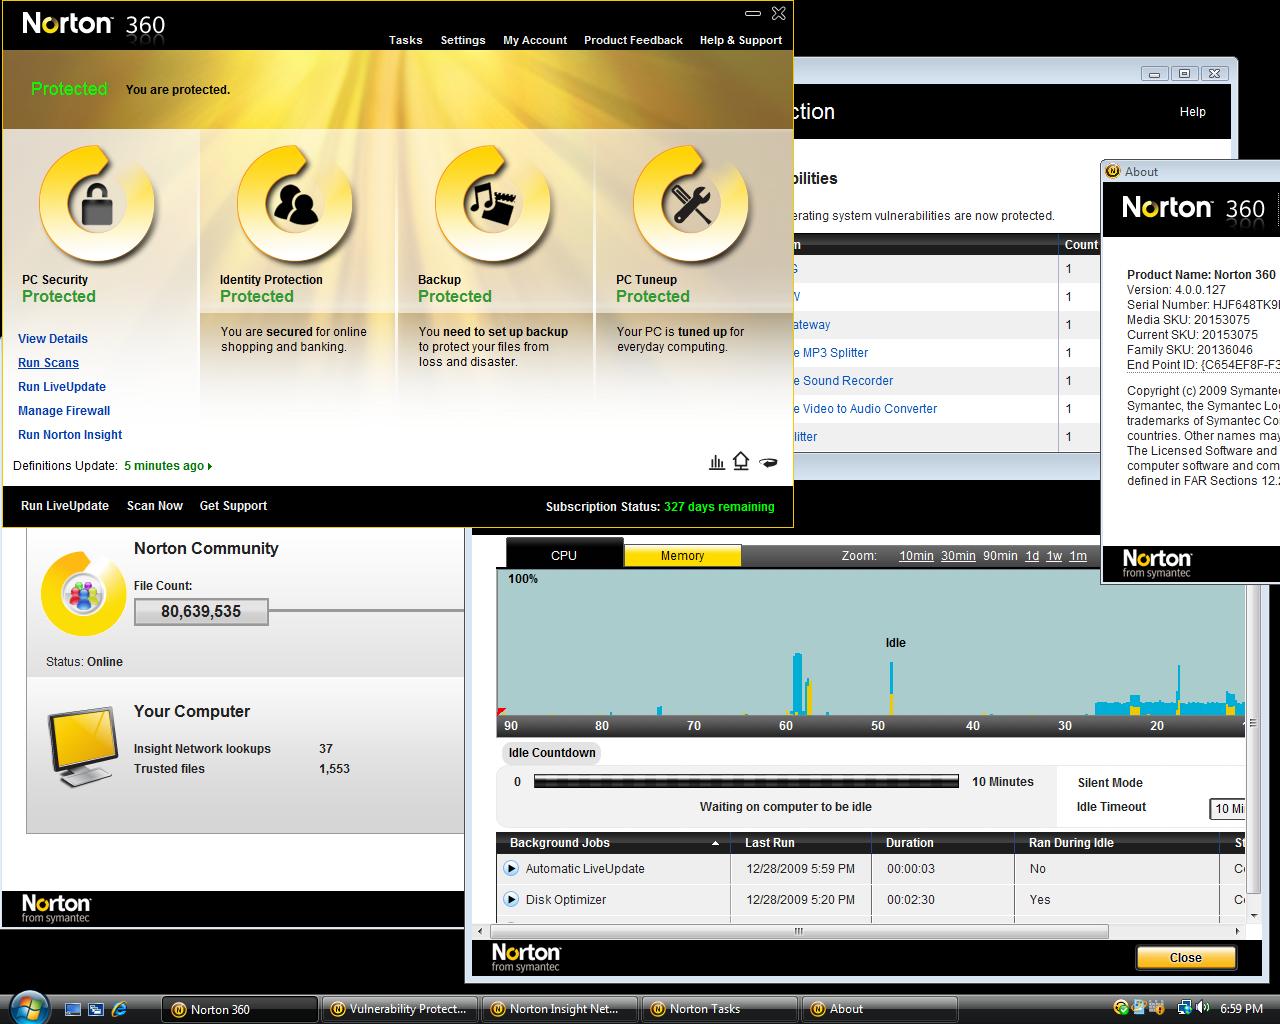
Task: Open the home network map icon
Action: 741,461
